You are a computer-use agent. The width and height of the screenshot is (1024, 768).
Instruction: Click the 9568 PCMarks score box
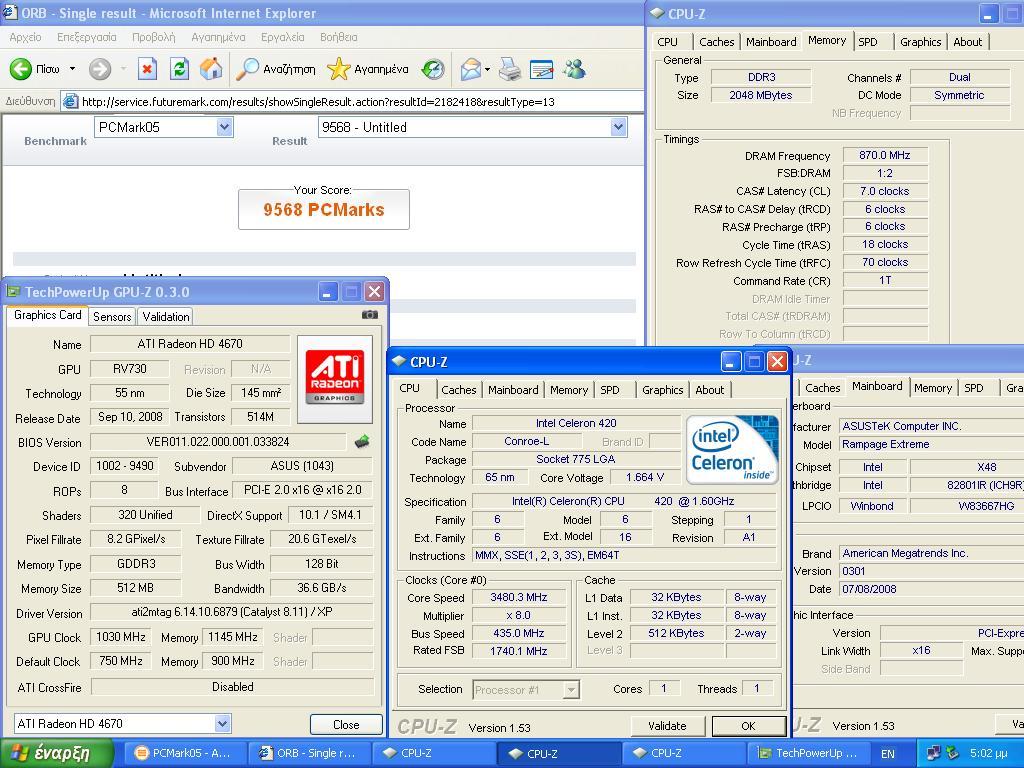click(x=324, y=209)
